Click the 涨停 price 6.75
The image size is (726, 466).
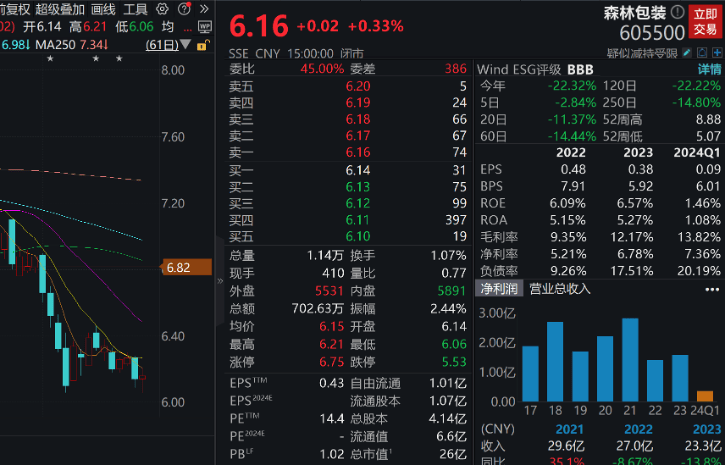coord(332,362)
